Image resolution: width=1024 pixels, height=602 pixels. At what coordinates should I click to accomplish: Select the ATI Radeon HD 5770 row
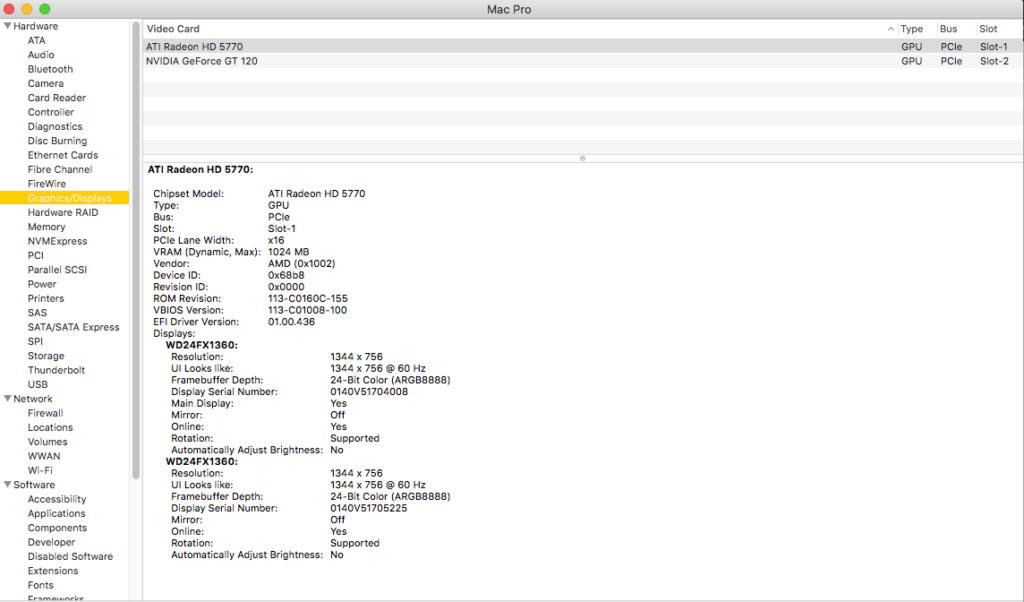click(x=583, y=47)
